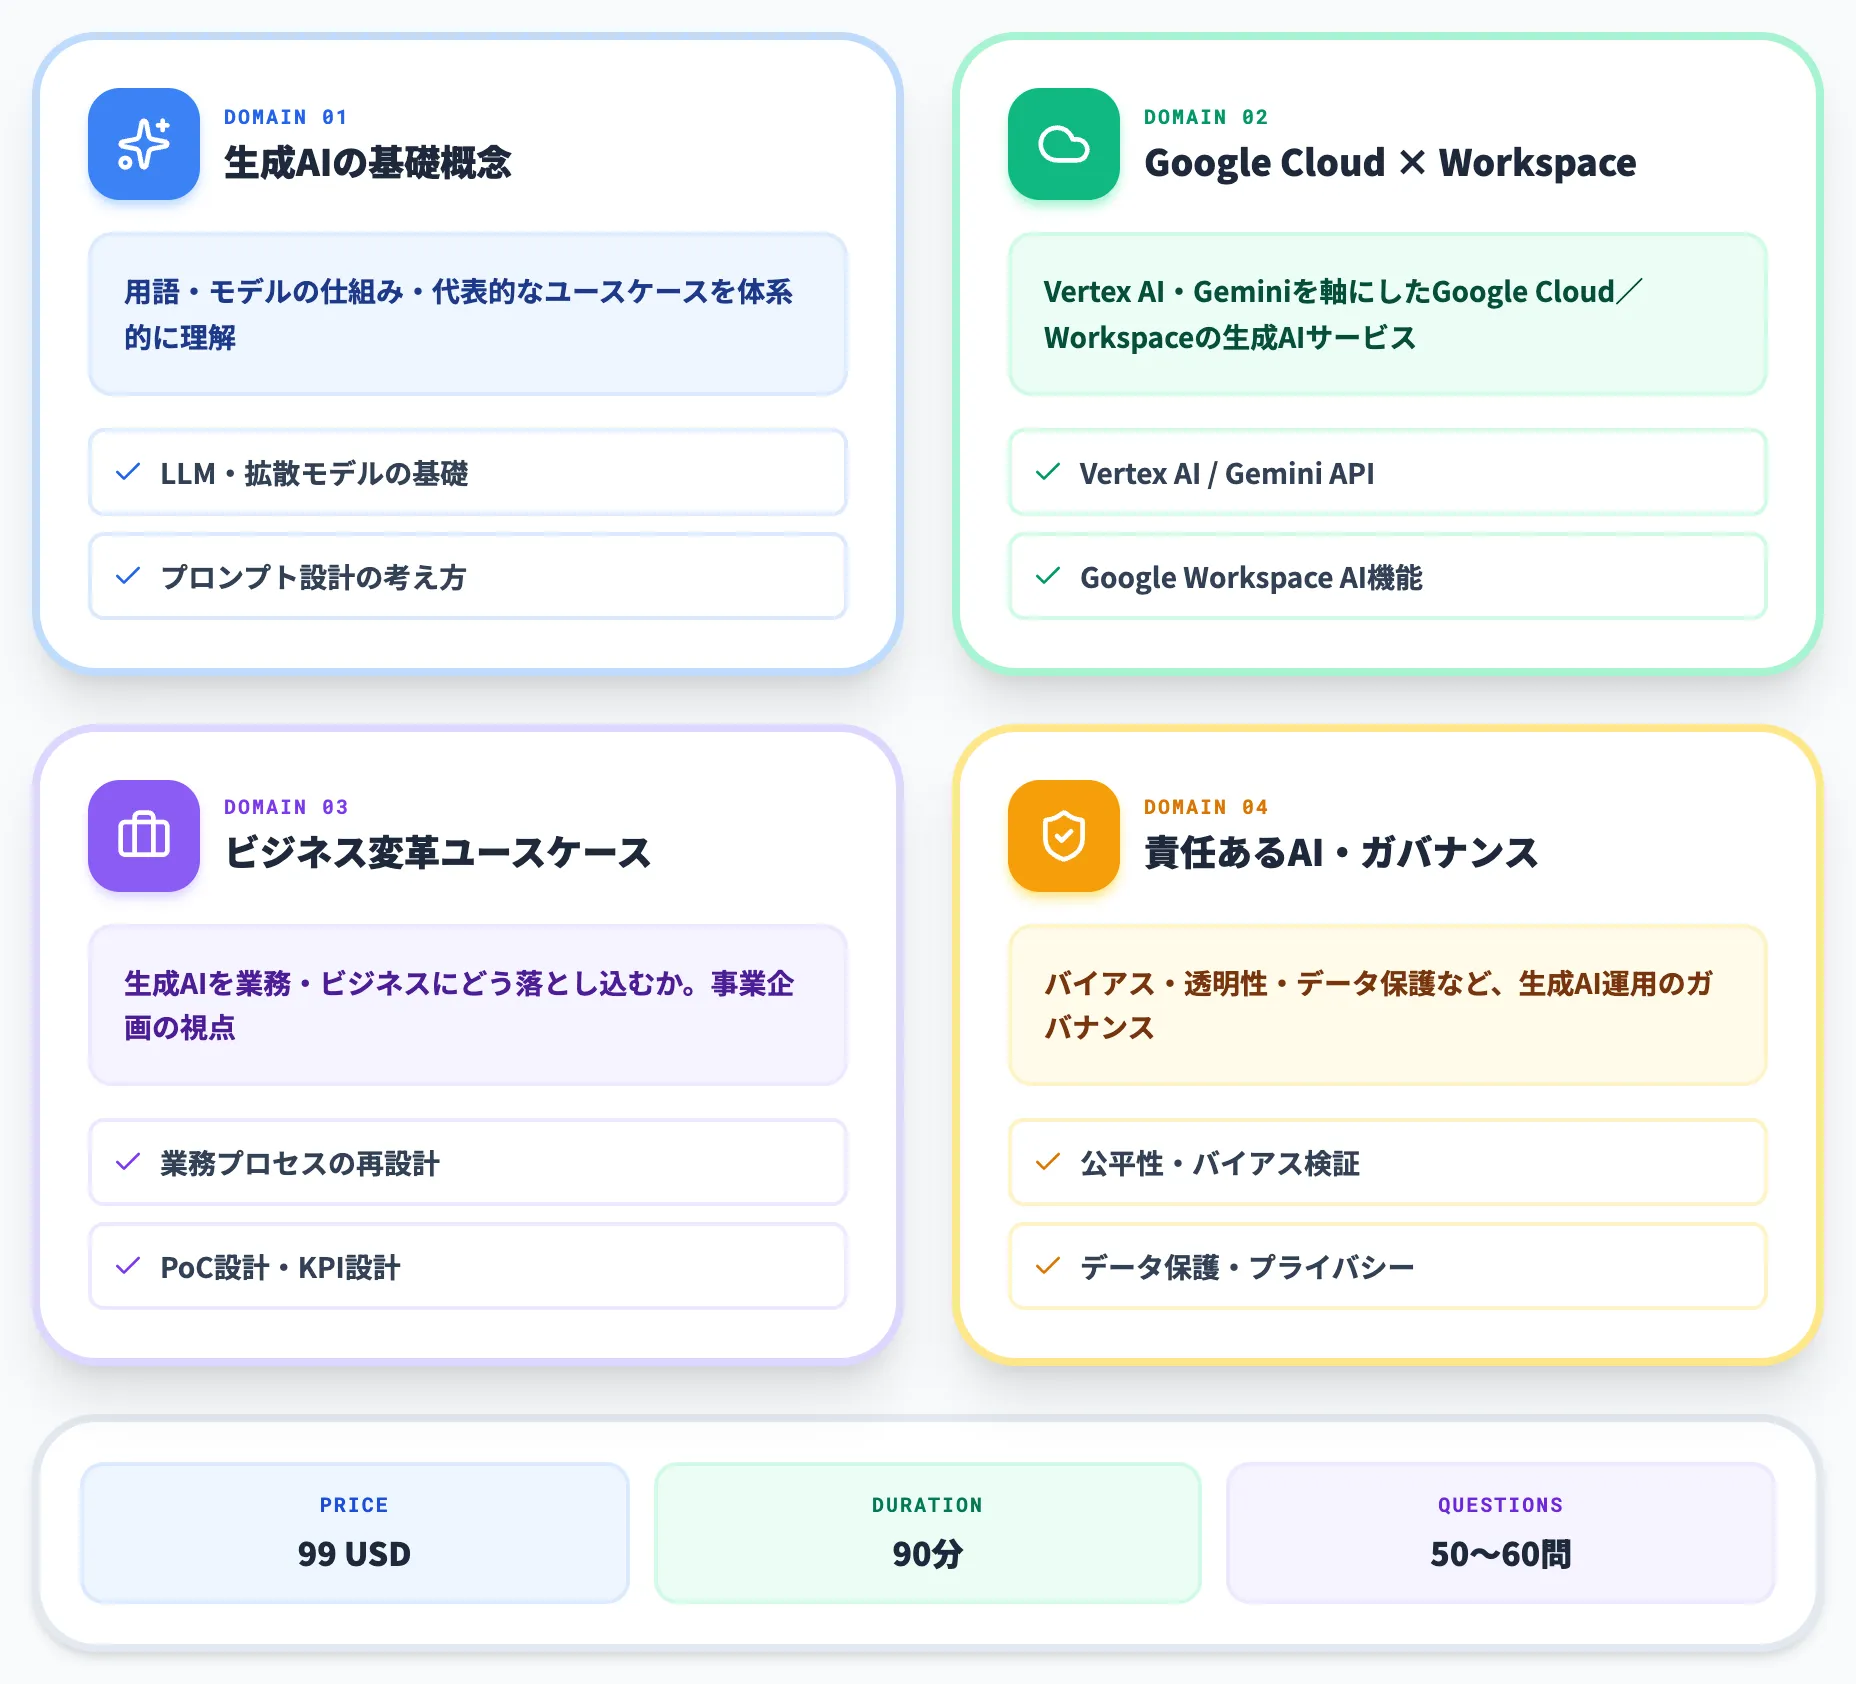Viewport: 1856px width, 1684px height.
Task: Click the text Vertex AI / Gemini API
Action: click(1227, 473)
